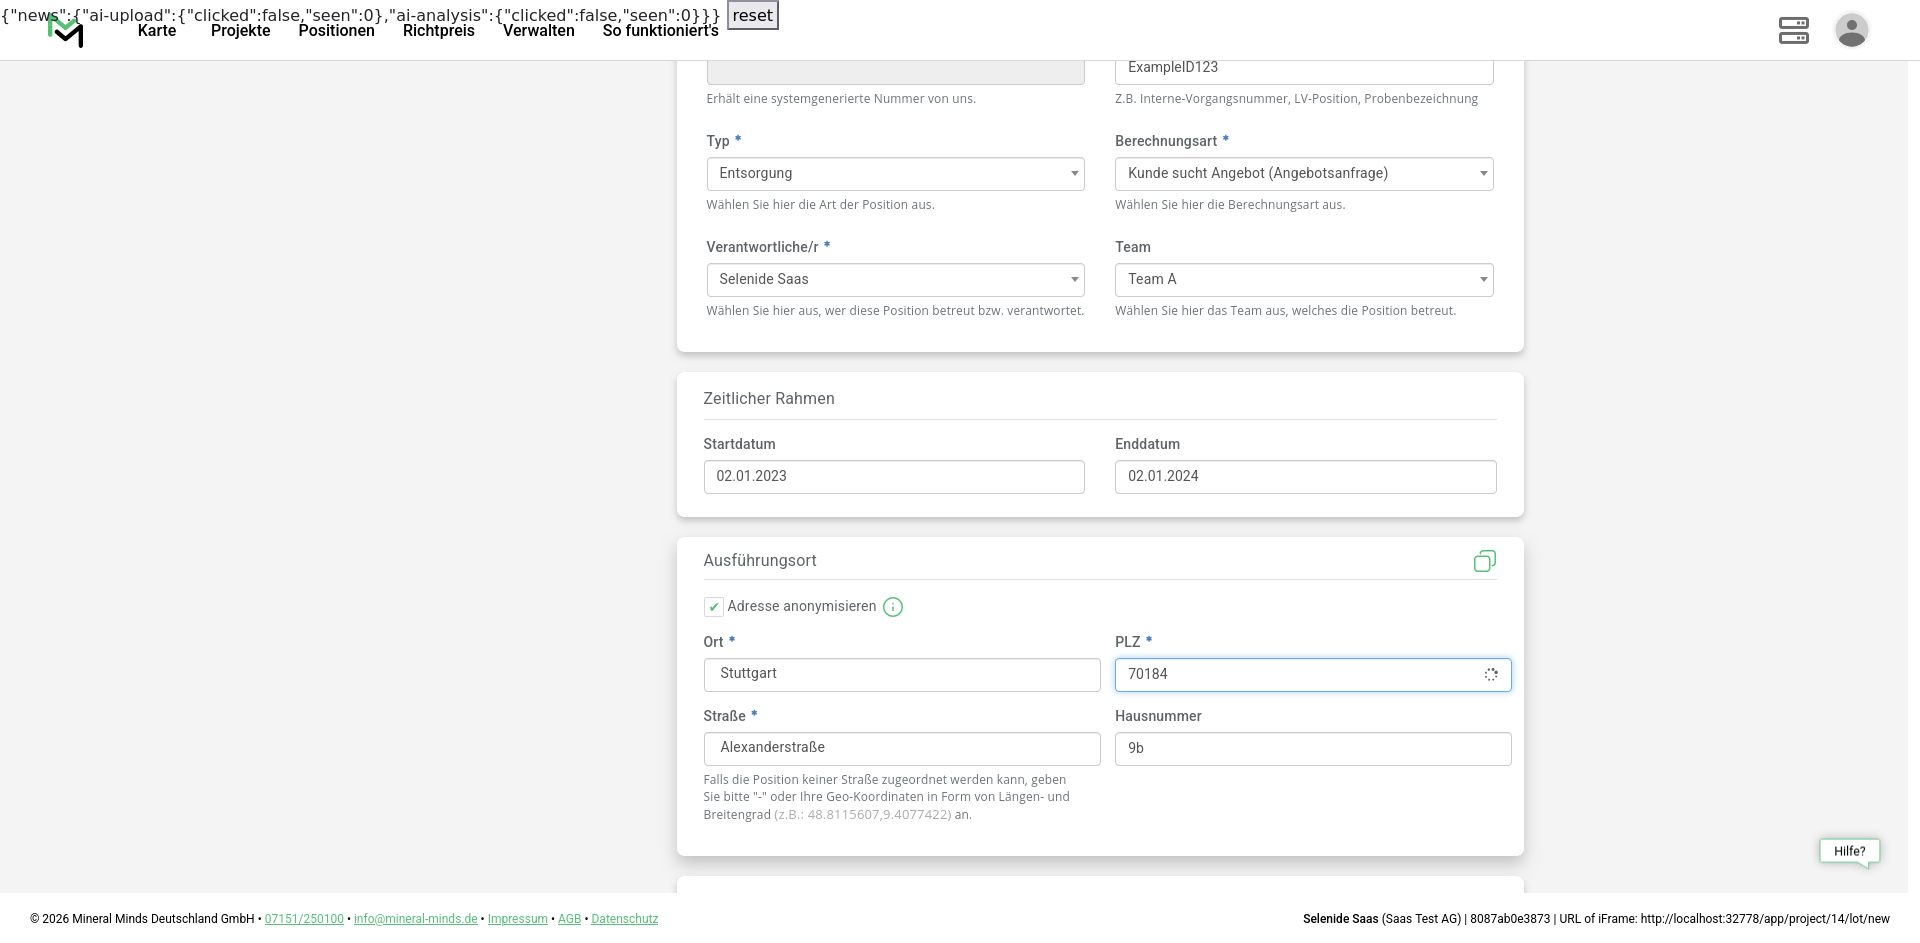The width and height of the screenshot is (1920, 943).
Task: Toggle the Adresse anonymisieren checkbox
Action: 714,607
